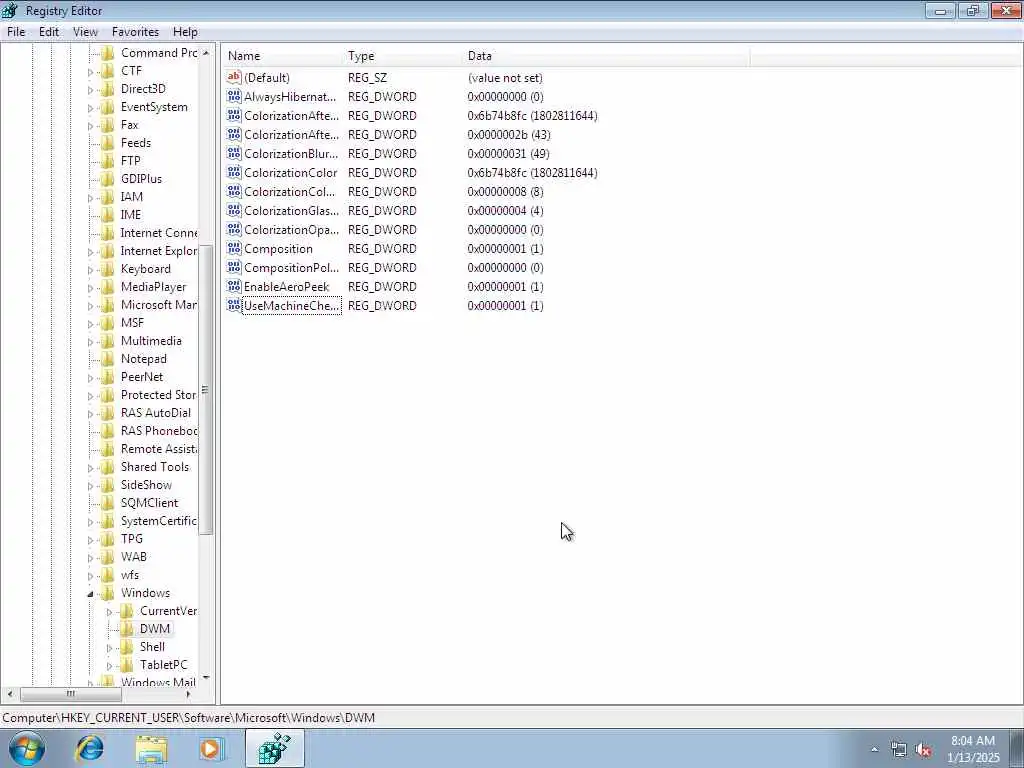Expand the Direct3D tree node
1024x768 pixels.
90,89
